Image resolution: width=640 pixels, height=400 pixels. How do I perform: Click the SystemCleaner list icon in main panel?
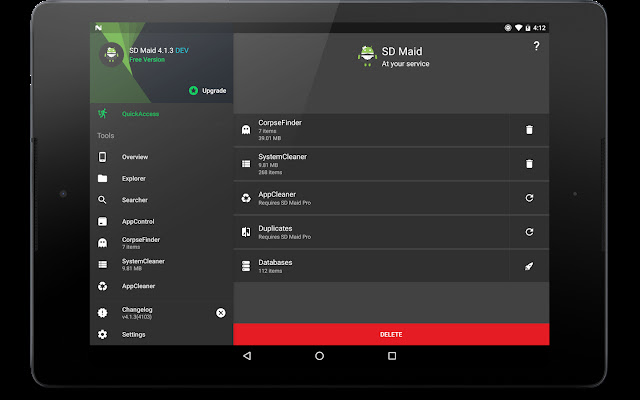(246, 164)
